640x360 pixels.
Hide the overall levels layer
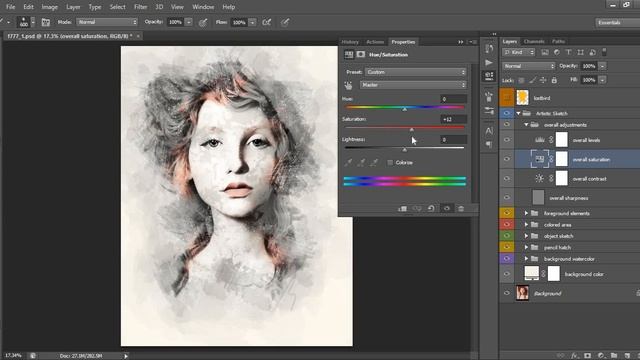point(507,140)
